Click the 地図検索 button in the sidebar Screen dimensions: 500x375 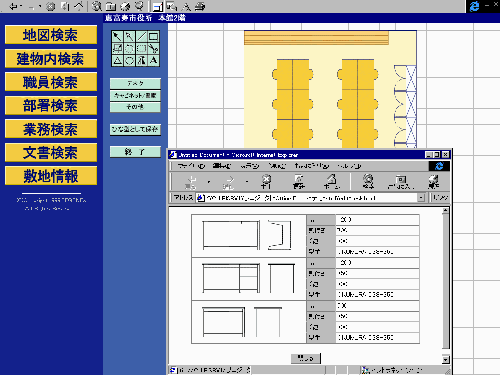[x=51, y=35]
